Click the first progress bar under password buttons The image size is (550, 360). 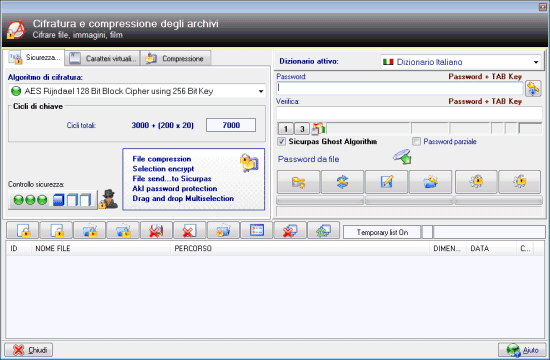[x=320, y=200]
